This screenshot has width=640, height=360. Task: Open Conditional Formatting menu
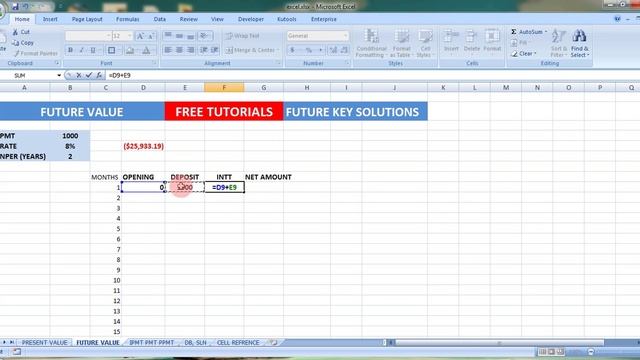371,43
